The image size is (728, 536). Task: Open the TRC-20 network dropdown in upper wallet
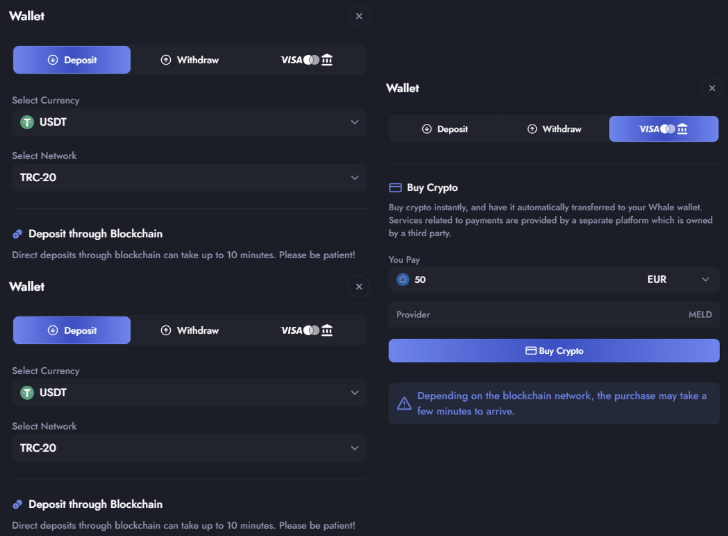click(188, 178)
